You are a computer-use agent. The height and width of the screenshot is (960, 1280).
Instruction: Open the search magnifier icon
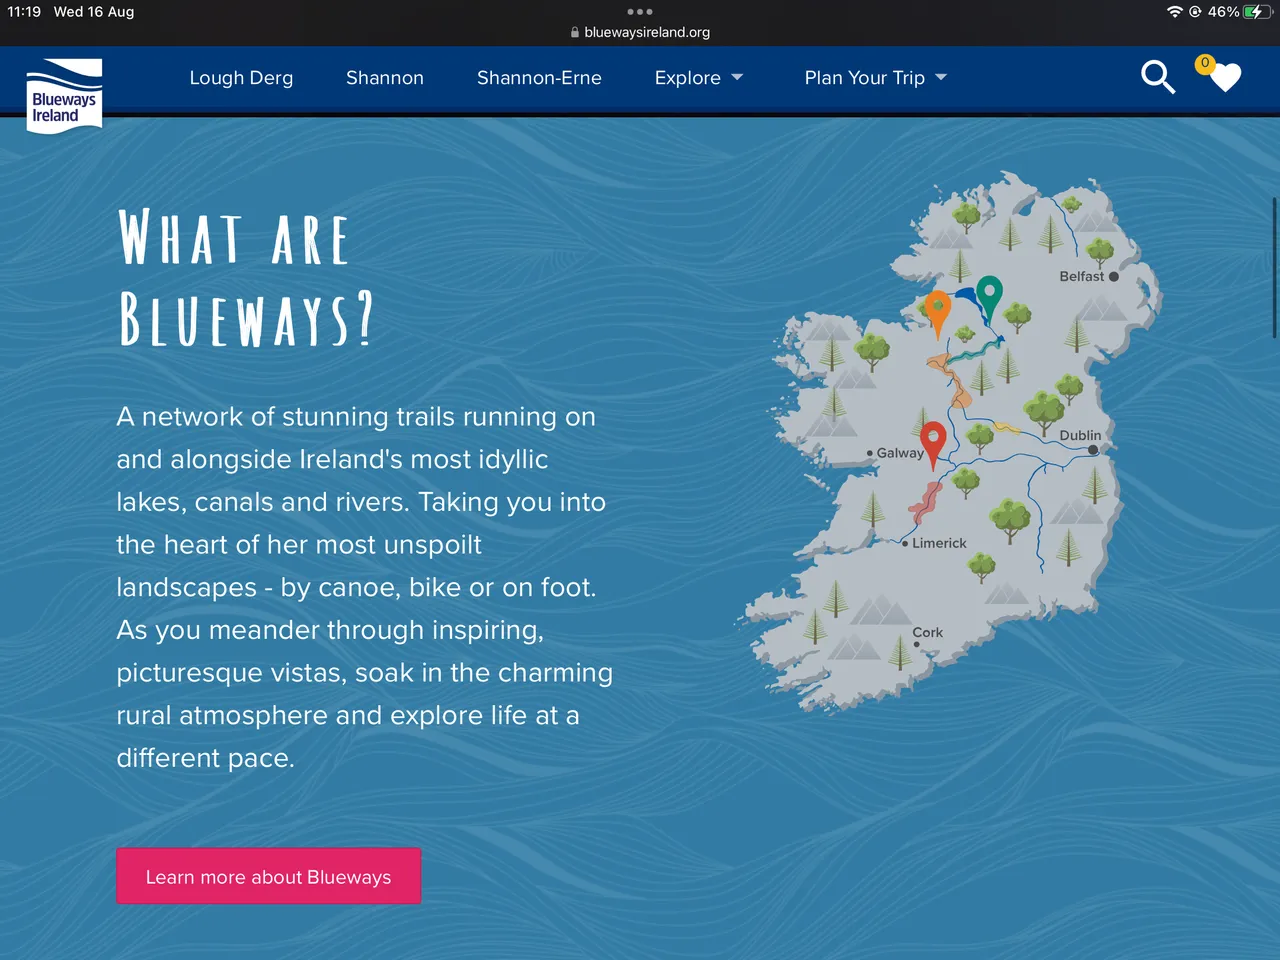1158,77
